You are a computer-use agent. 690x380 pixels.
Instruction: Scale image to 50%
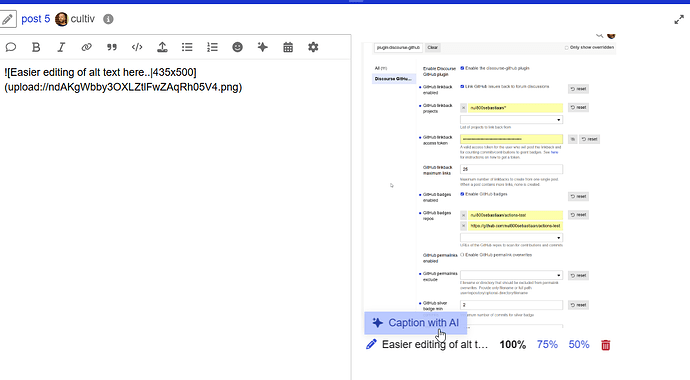coord(579,344)
